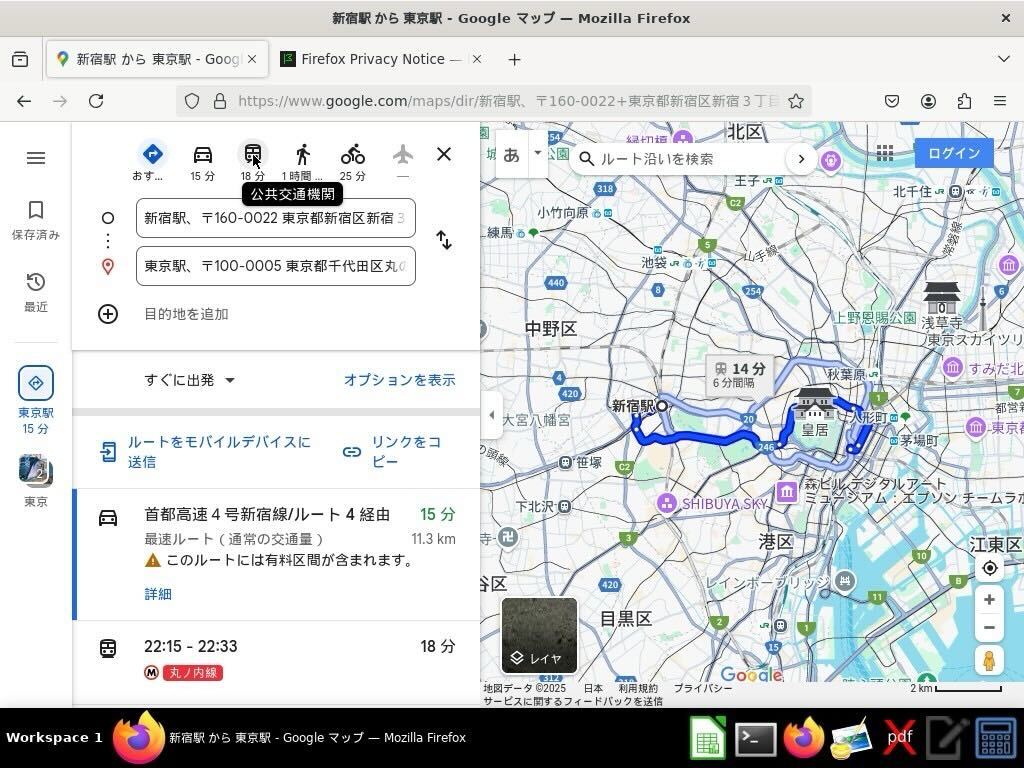
Task: Choose walking travel mode
Action: click(x=302, y=161)
